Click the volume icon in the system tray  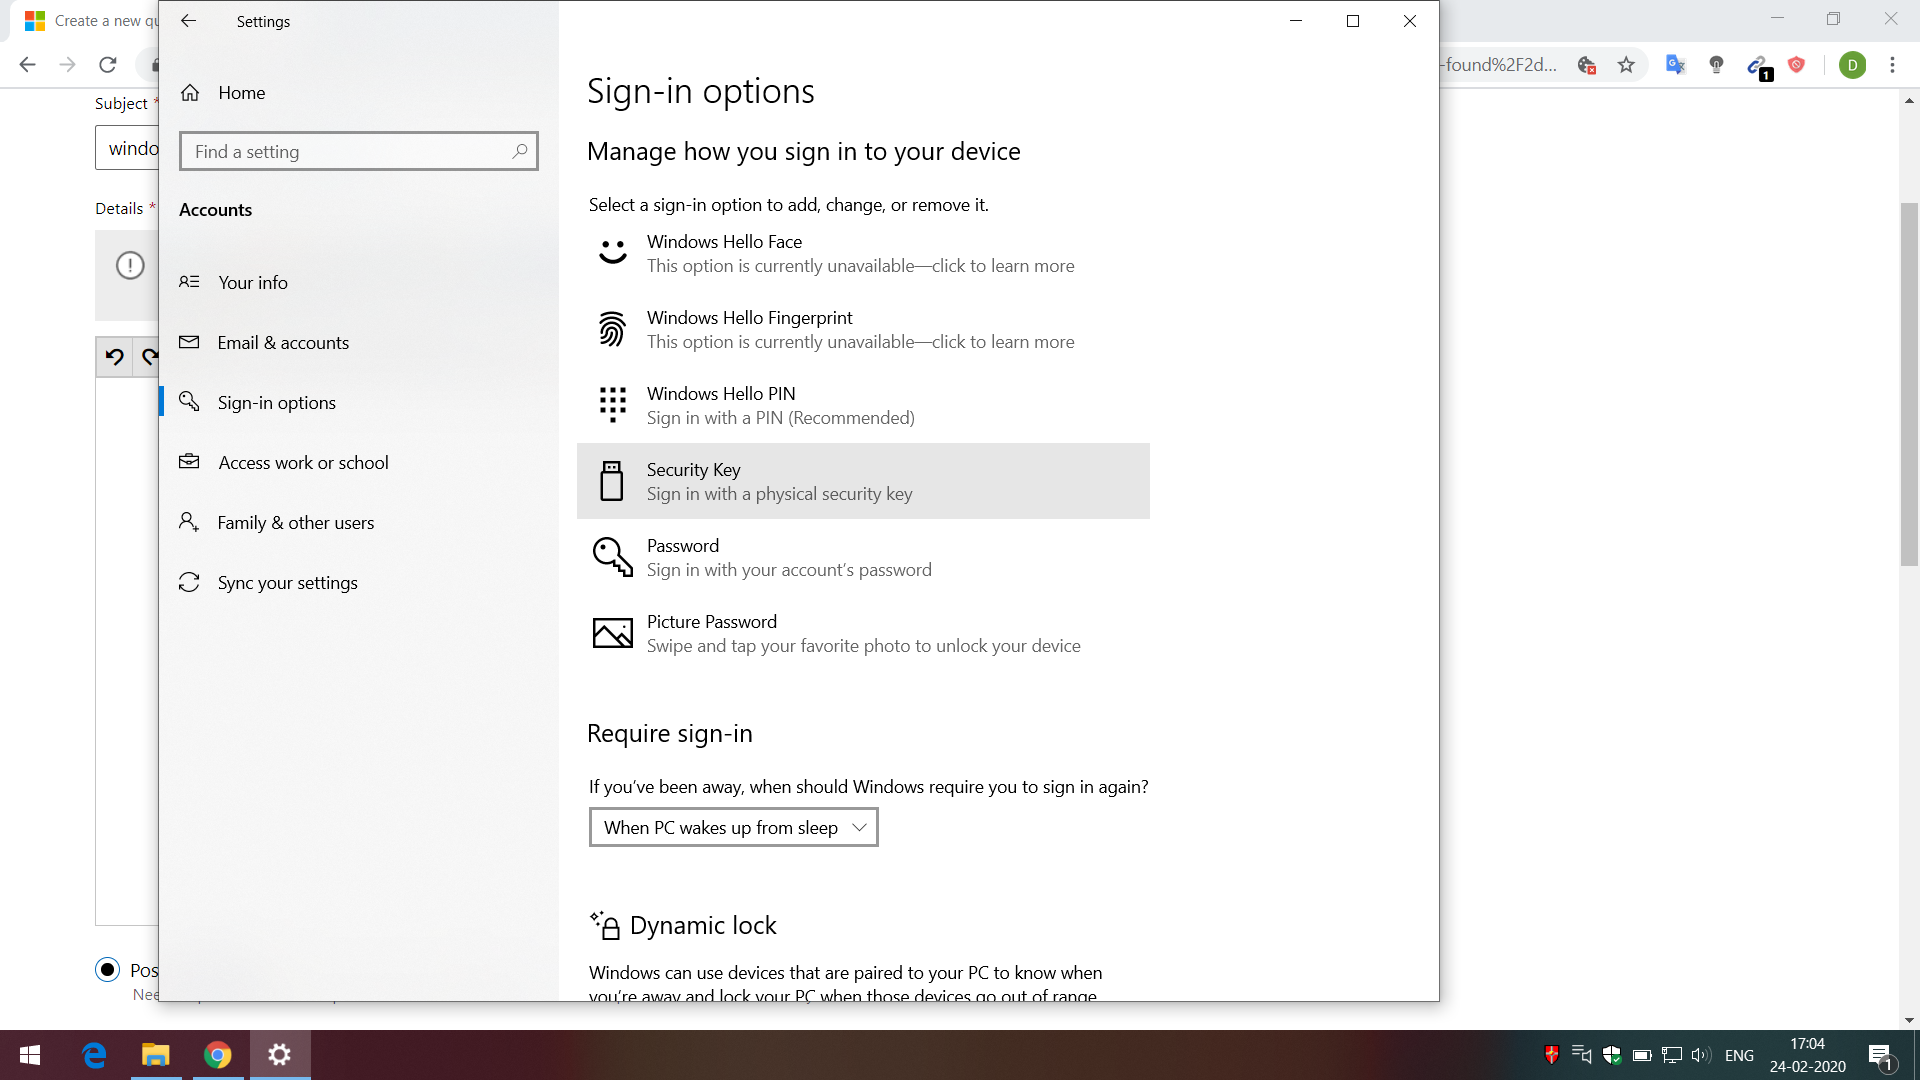[x=1701, y=1055]
